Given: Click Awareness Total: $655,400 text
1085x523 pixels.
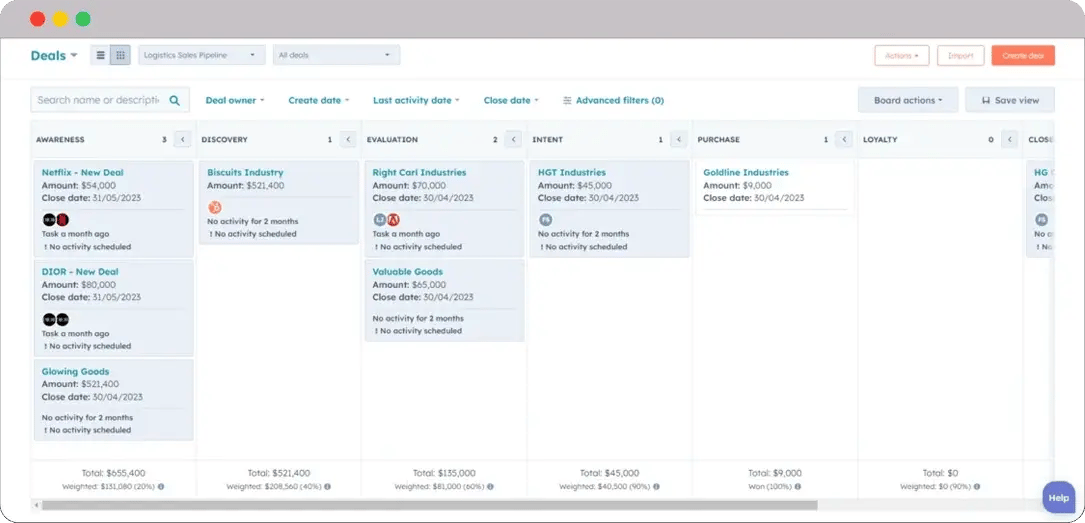Looking at the screenshot, I should coord(113,473).
